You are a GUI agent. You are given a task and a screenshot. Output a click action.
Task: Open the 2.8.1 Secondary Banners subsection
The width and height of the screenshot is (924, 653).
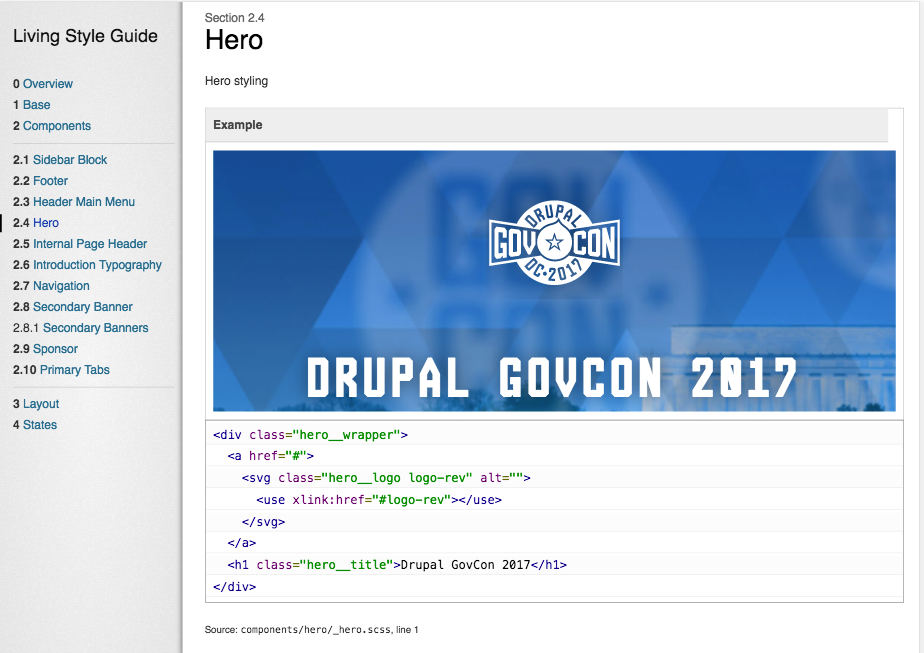(x=81, y=328)
